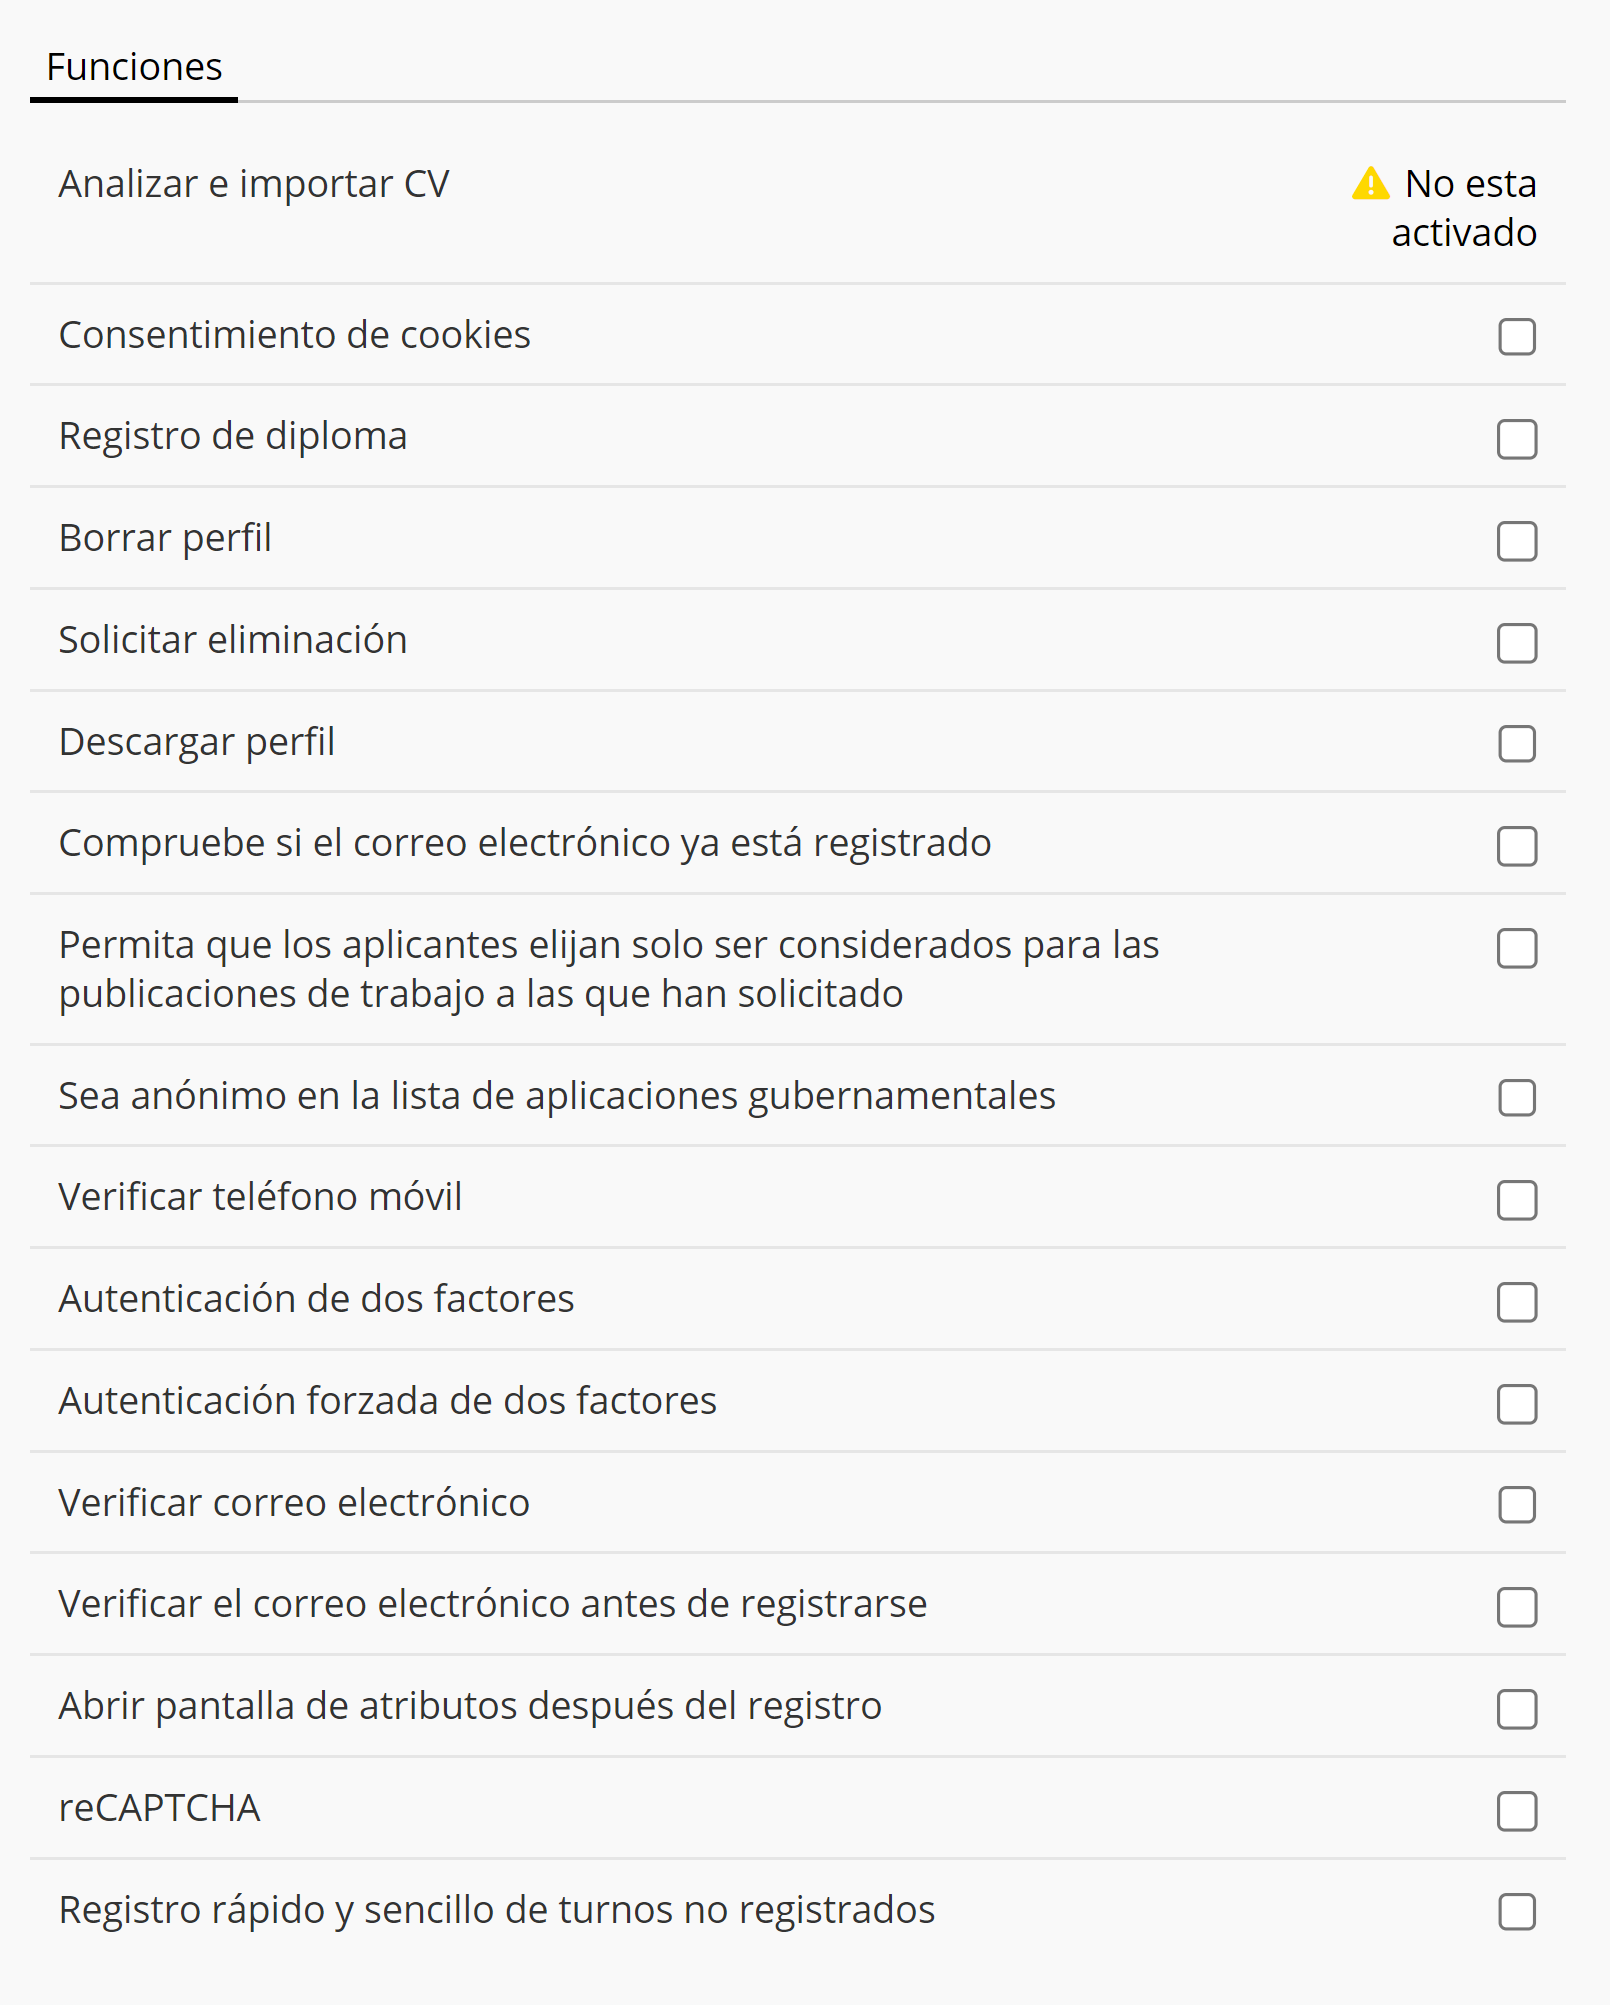Check Verificar teléfono móvil box
The width and height of the screenshot is (1610, 2005).
click(1516, 1200)
